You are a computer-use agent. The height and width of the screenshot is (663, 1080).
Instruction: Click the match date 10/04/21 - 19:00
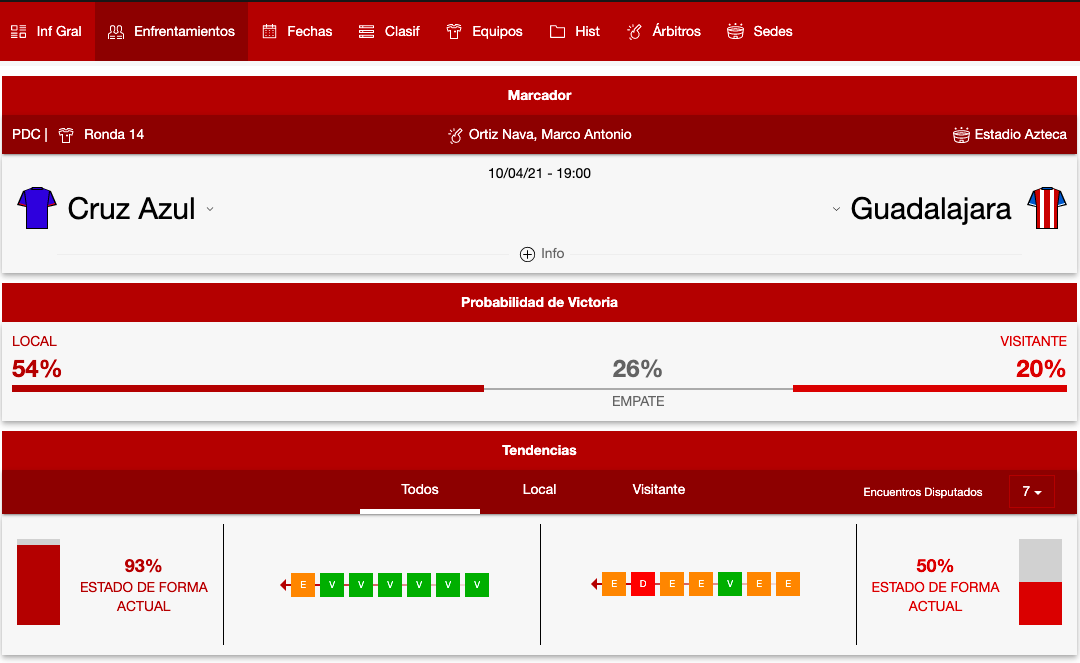539,173
